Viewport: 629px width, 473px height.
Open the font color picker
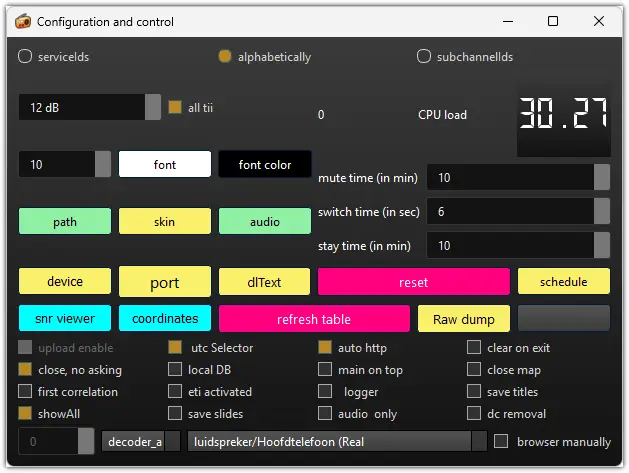[265, 165]
